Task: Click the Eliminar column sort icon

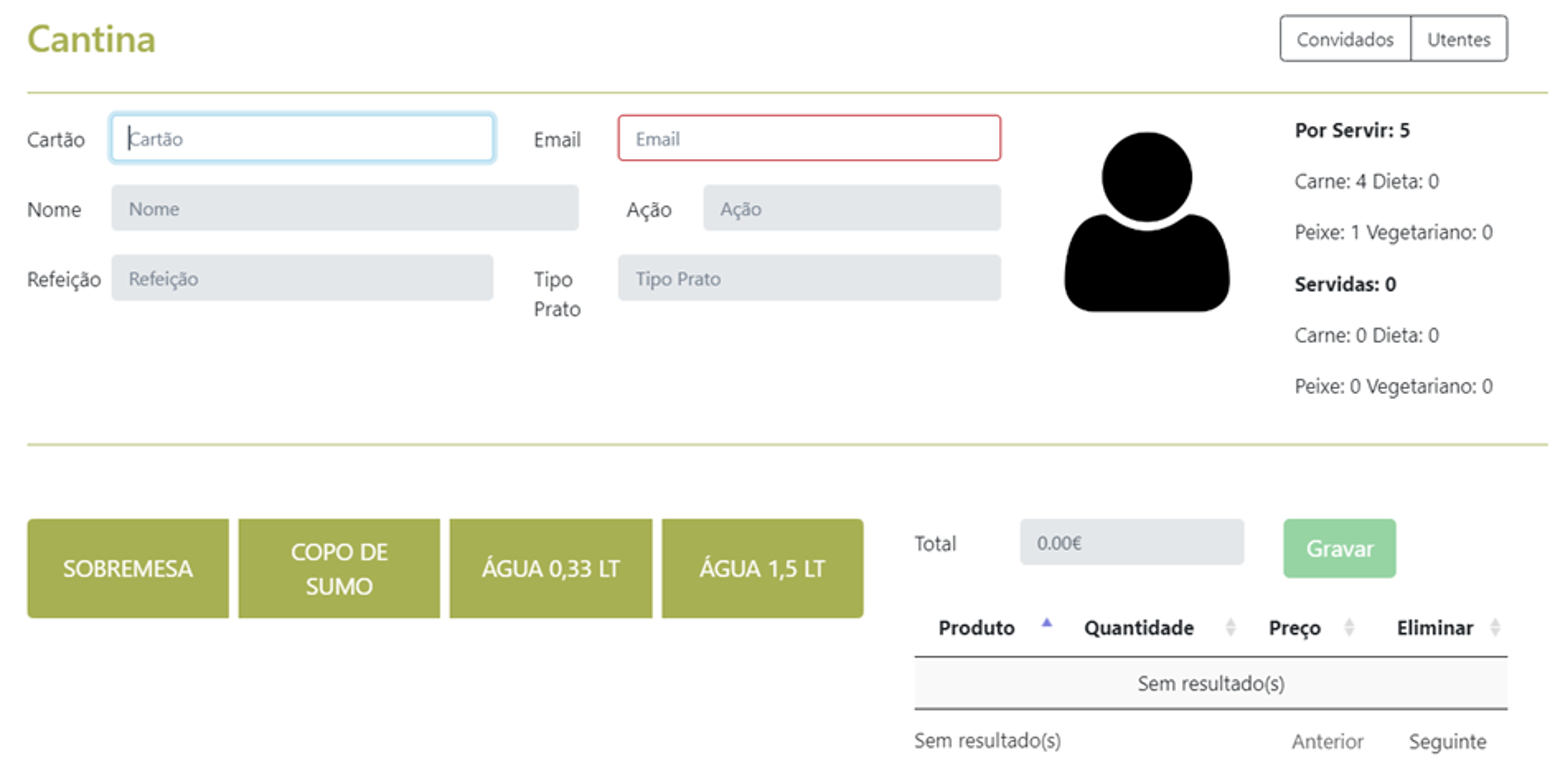Action: coord(1496,627)
